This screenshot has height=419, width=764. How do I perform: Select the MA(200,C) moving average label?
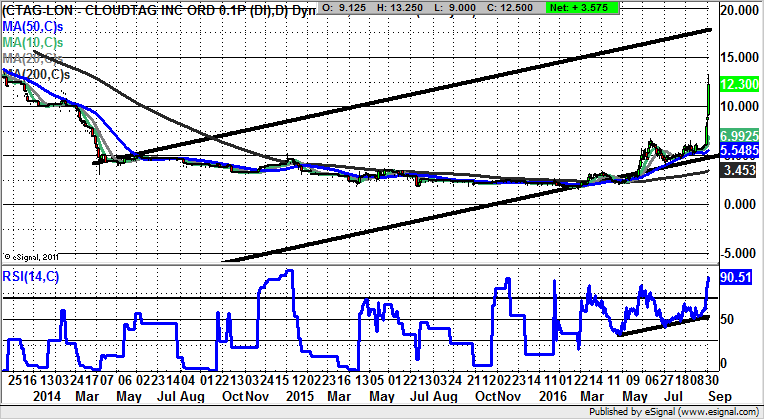point(38,75)
